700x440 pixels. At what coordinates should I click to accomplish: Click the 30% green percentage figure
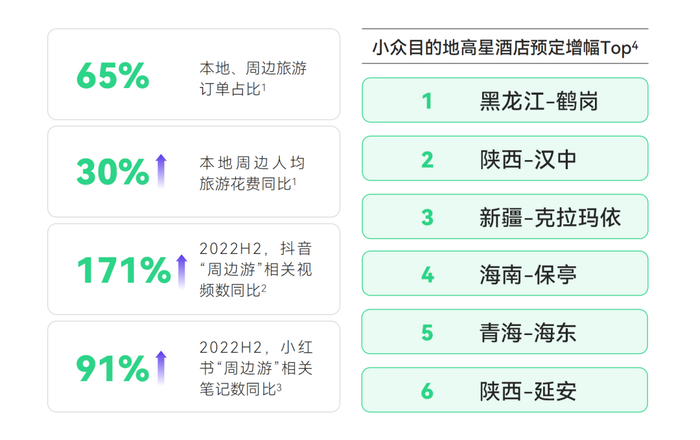tap(111, 172)
